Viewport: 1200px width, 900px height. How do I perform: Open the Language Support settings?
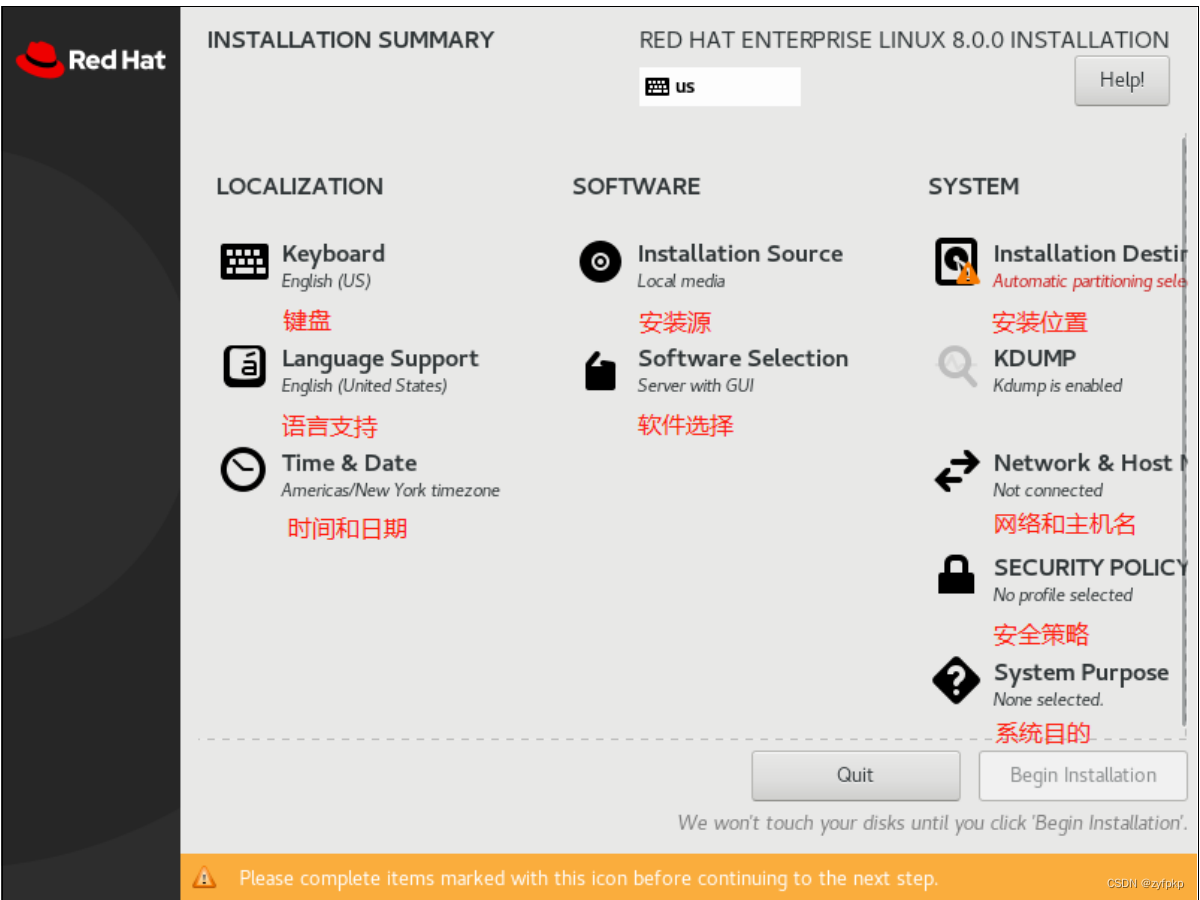(380, 359)
